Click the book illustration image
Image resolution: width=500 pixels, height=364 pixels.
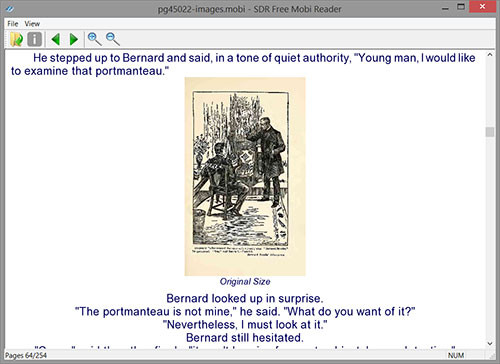pos(245,176)
